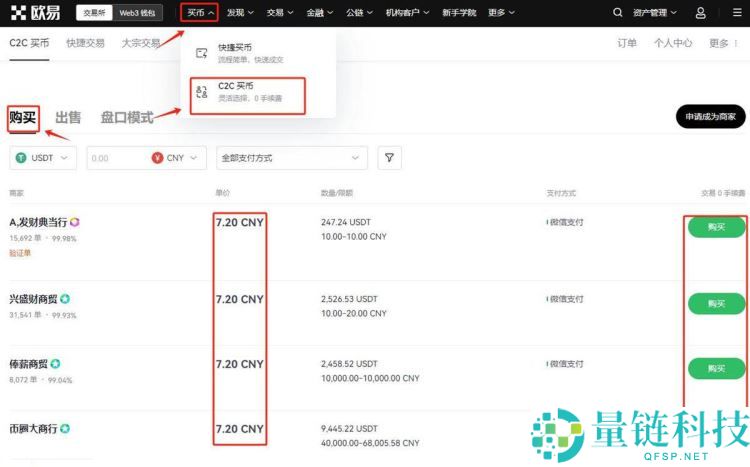Select the 盘口模式 tab
Screen dimensions: 750x467
click(127, 117)
